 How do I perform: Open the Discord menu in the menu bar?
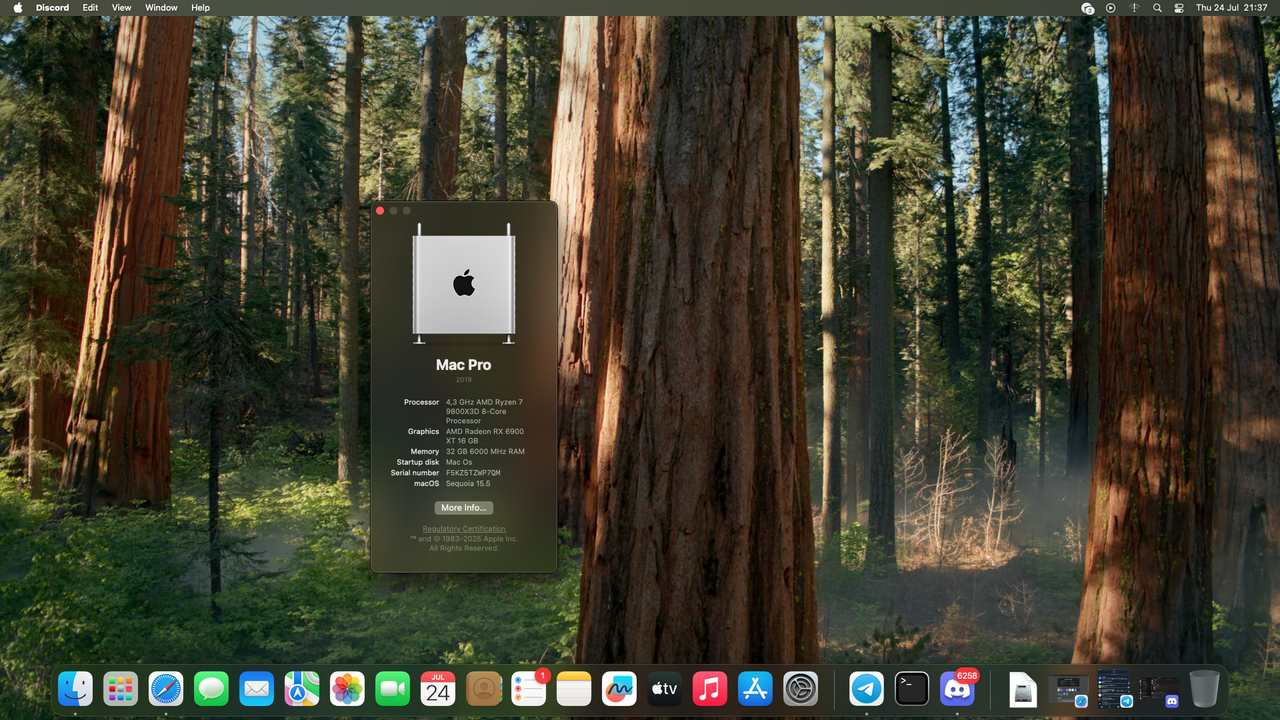[52, 7]
